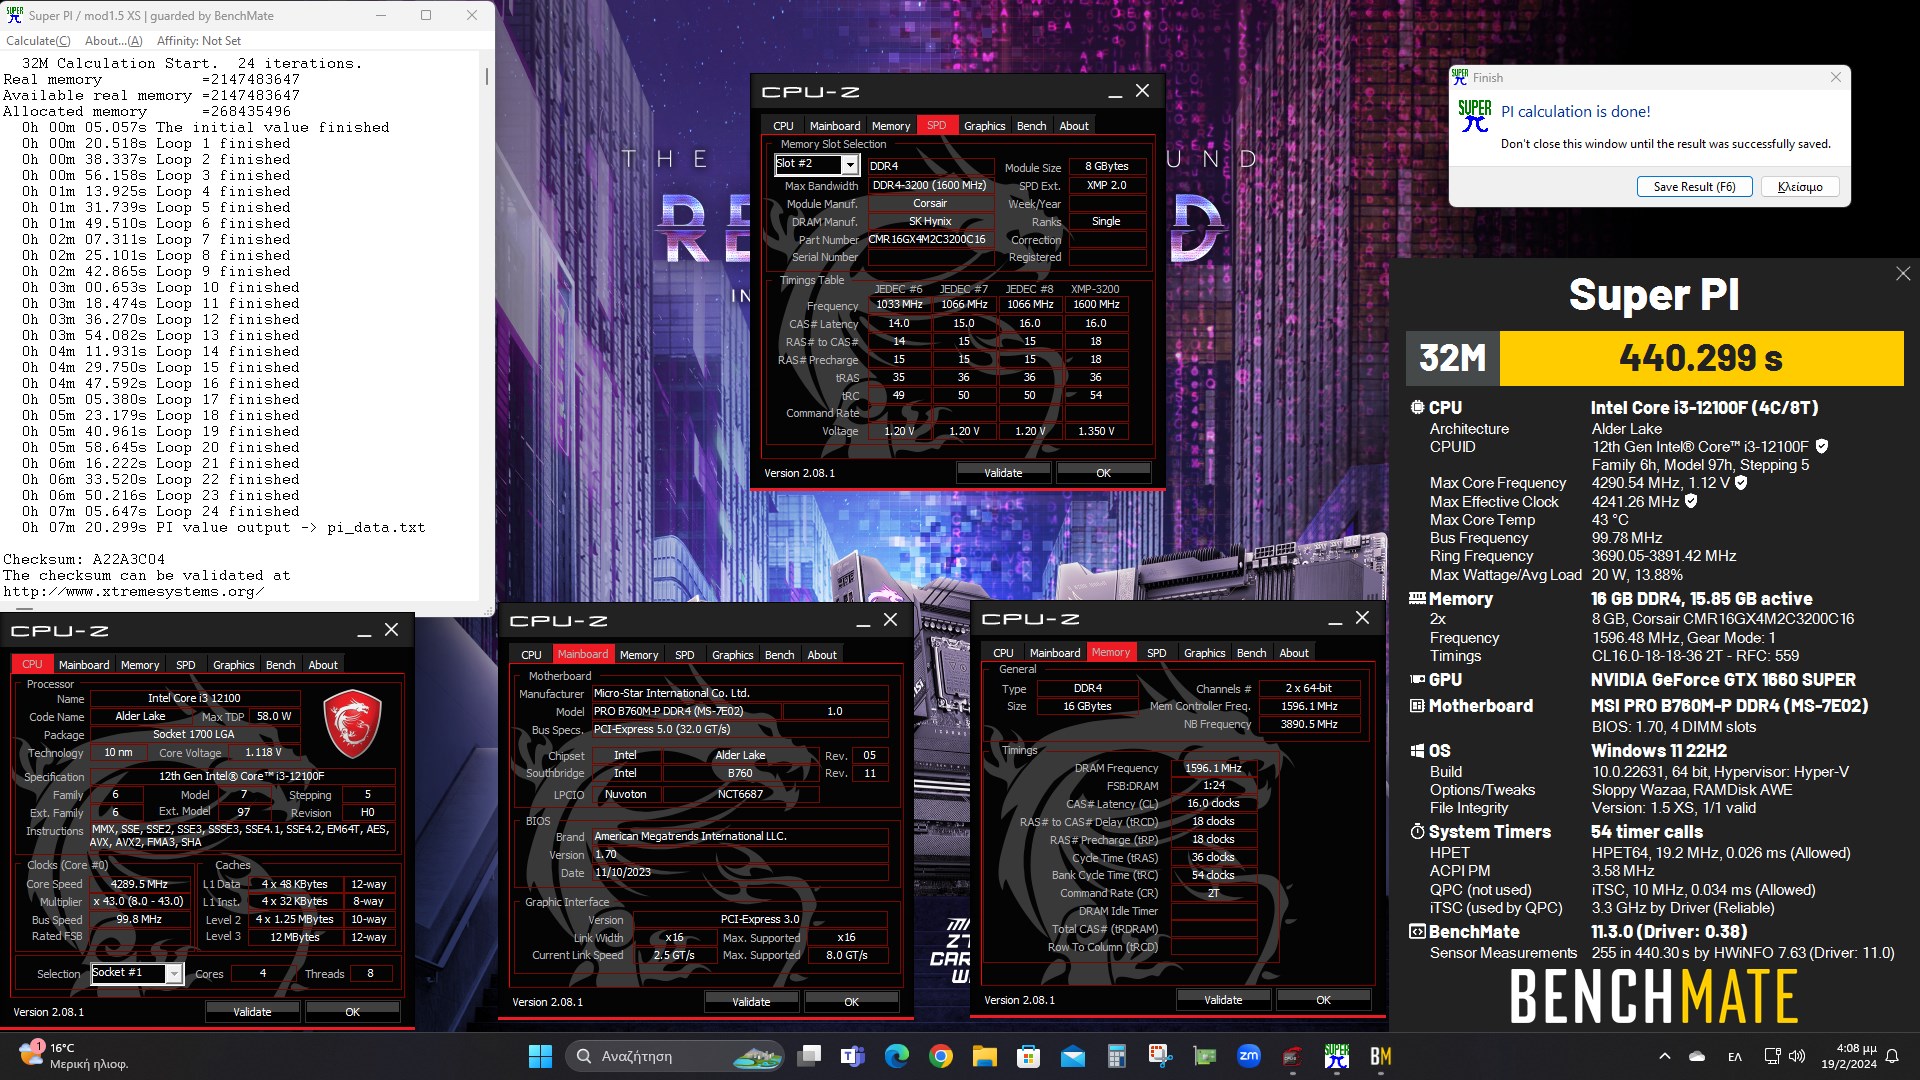The width and height of the screenshot is (1920, 1080).
Task: Switch to Mainboard tab in top SPD CPU-Z window
Action: 835,126
